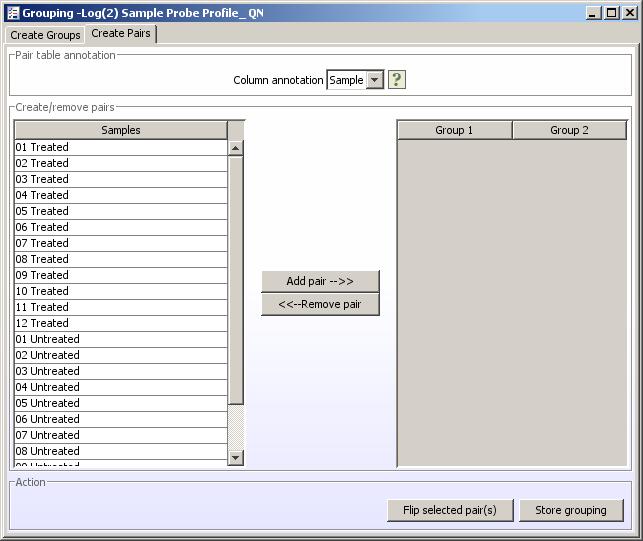This screenshot has height=541, width=643.
Task: Click the Remove pair button
Action: [x=320, y=304]
